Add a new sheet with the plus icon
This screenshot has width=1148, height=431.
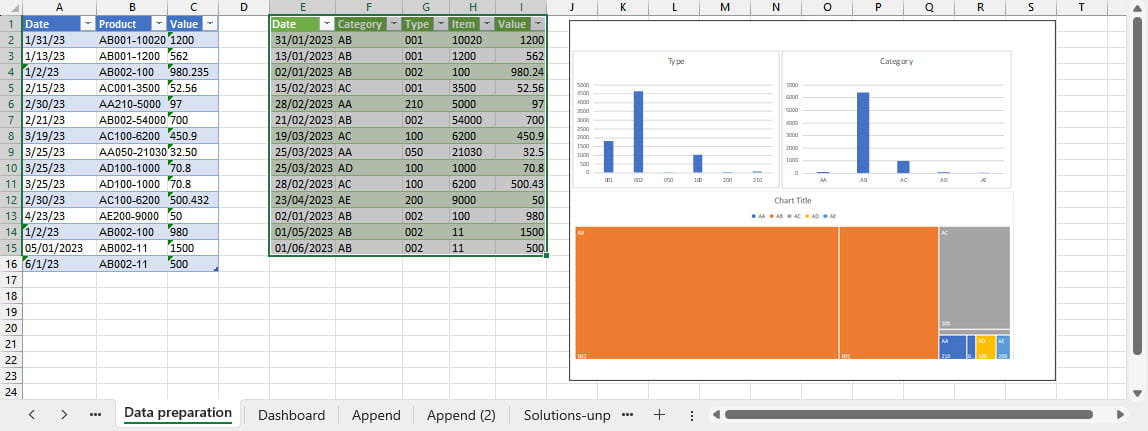659,414
